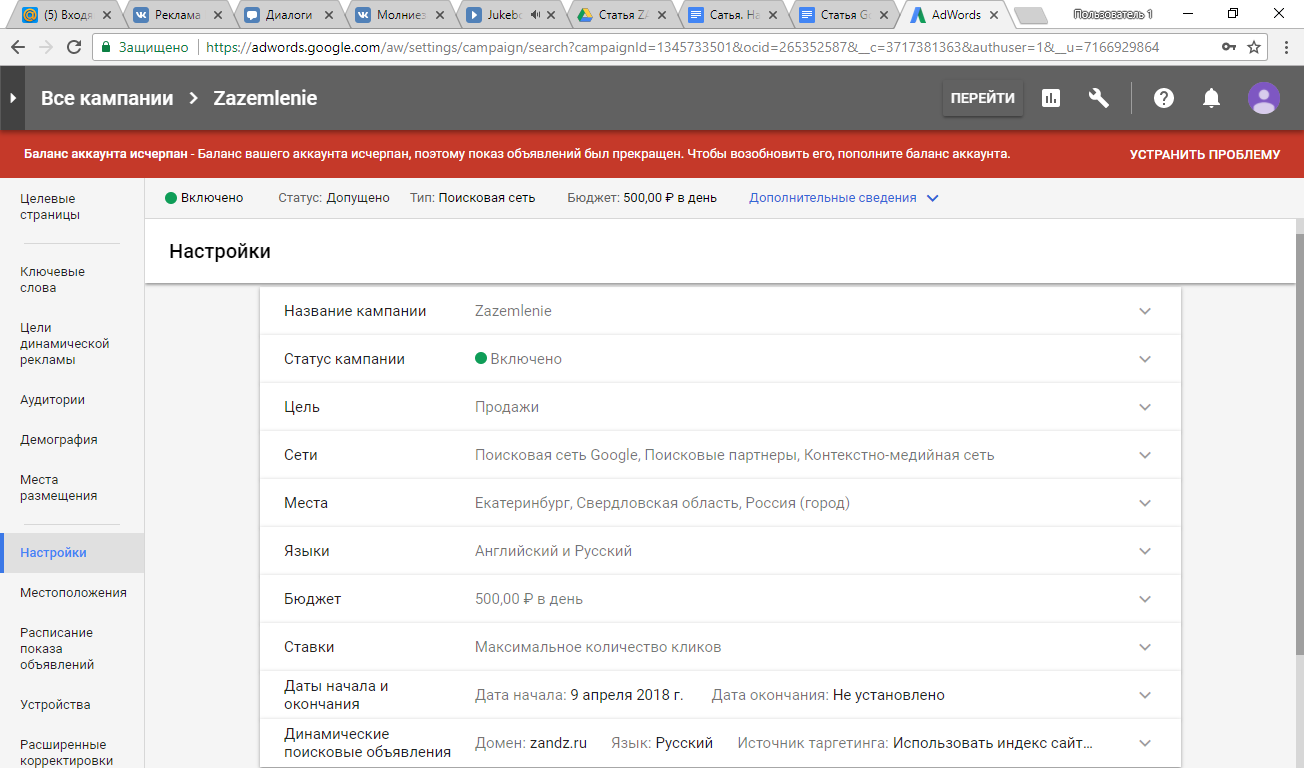Expand the Сети settings row

pos(1145,455)
